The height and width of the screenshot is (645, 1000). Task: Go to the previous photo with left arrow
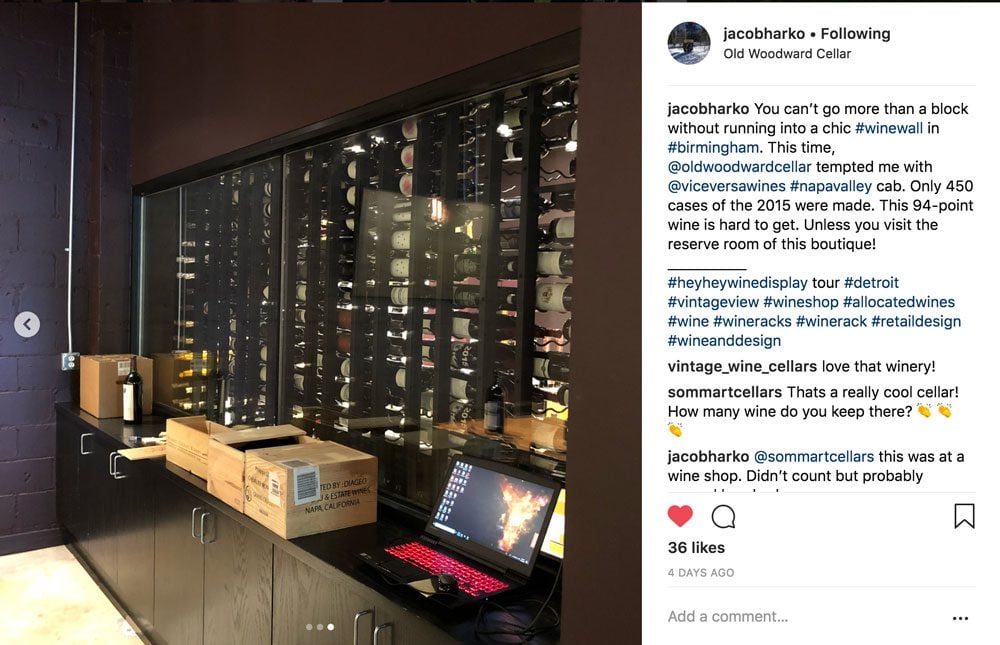point(27,324)
